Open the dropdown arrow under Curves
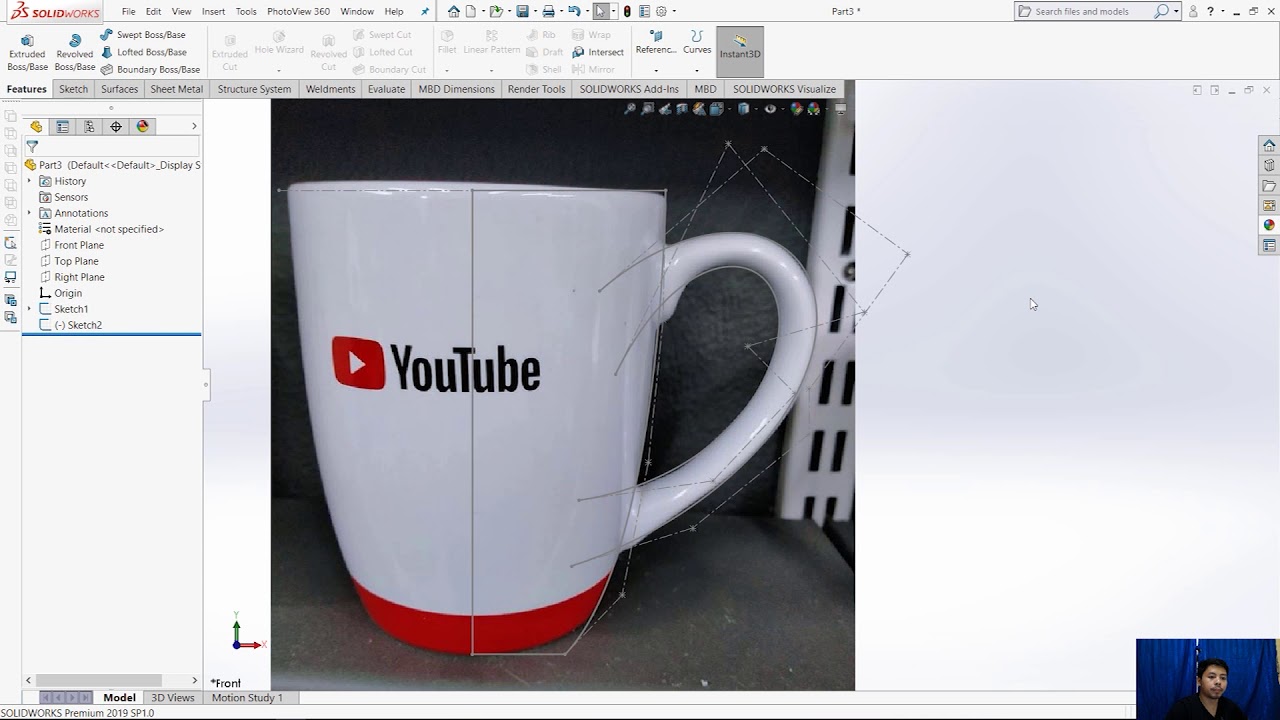This screenshot has width=1280, height=720. 697,70
